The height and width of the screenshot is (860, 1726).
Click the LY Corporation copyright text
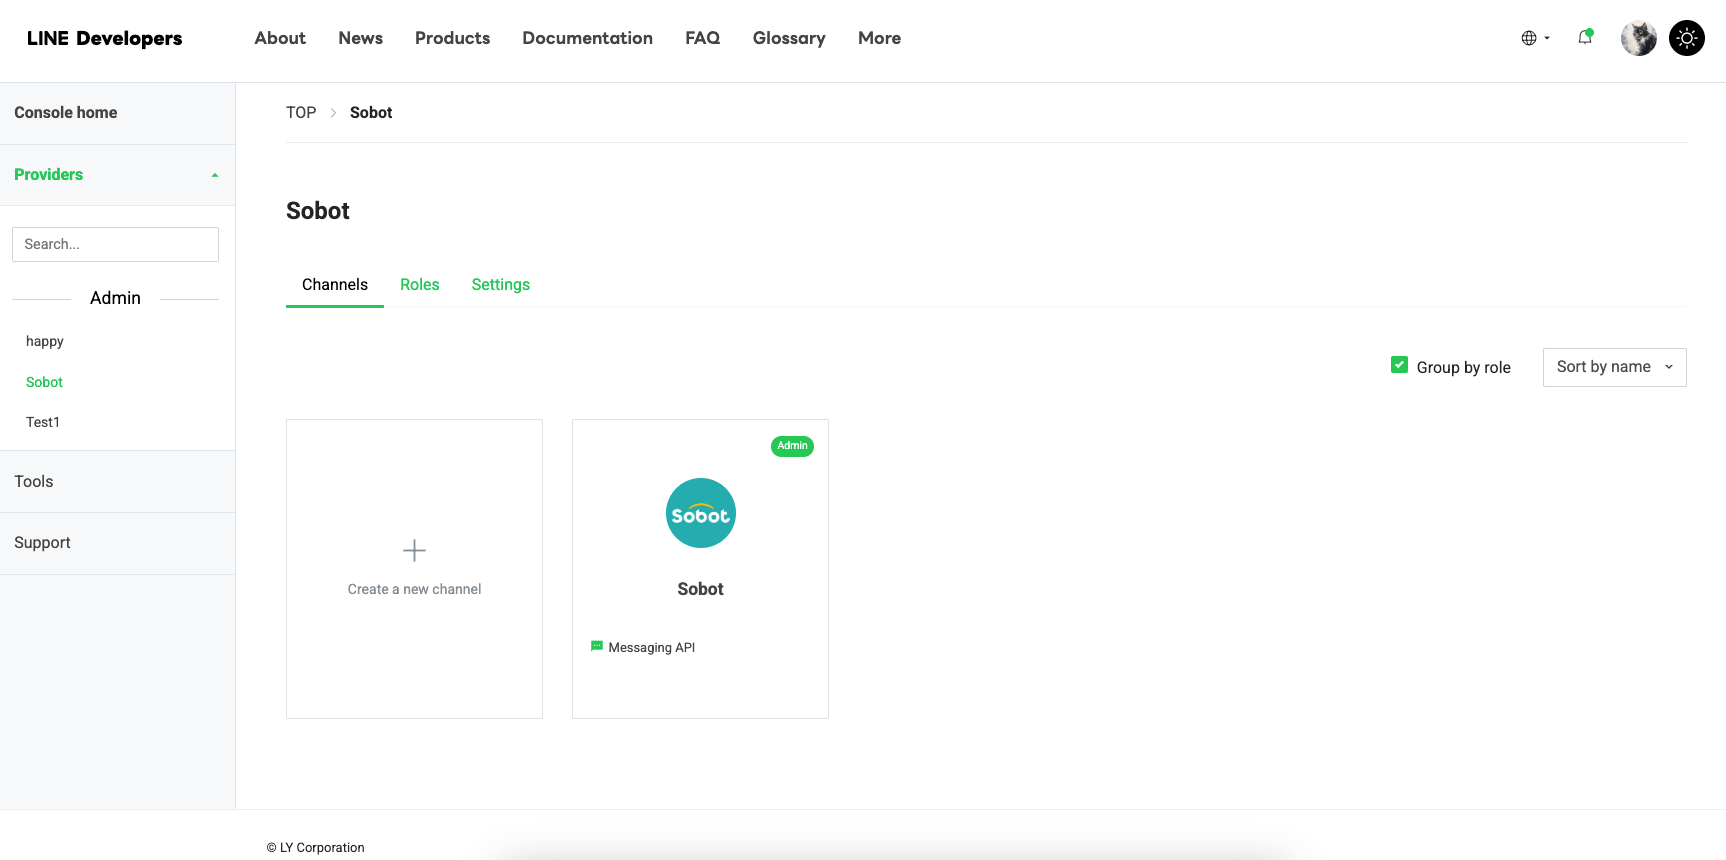(x=315, y=847)
